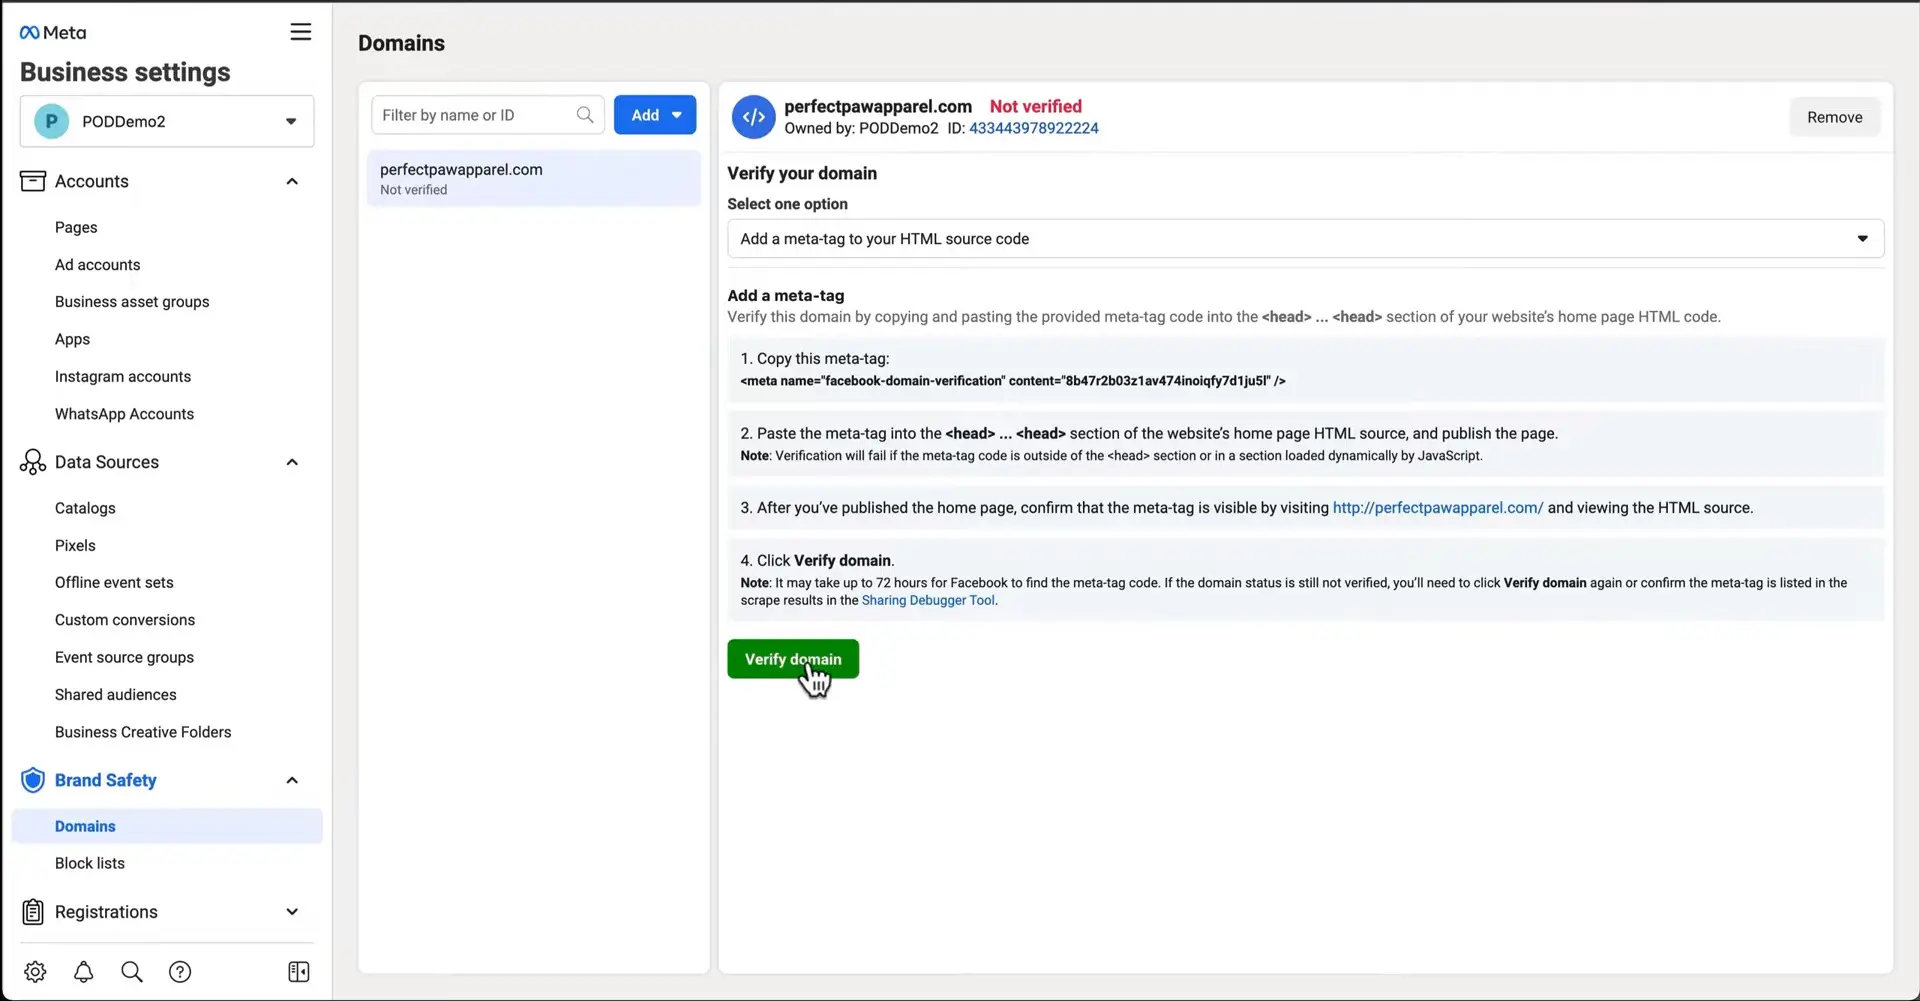Click the Filter by name or ID field

[487, 115]
